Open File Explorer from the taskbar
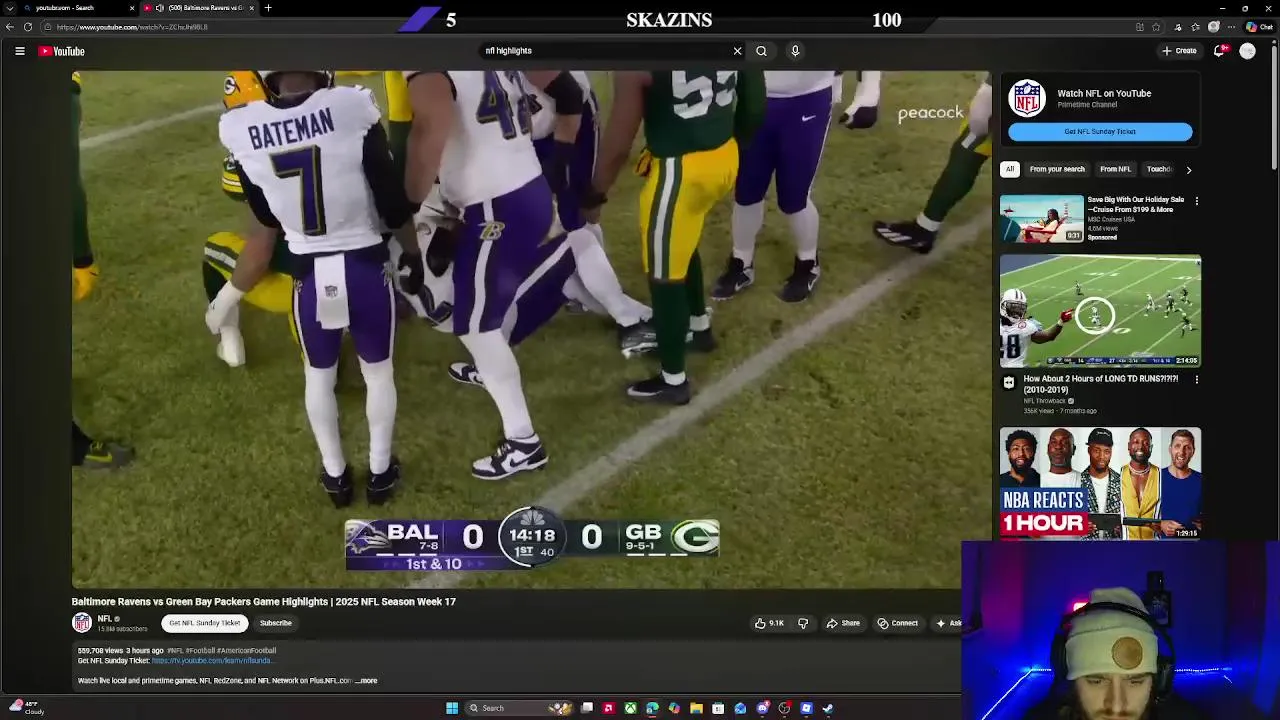 696,708
